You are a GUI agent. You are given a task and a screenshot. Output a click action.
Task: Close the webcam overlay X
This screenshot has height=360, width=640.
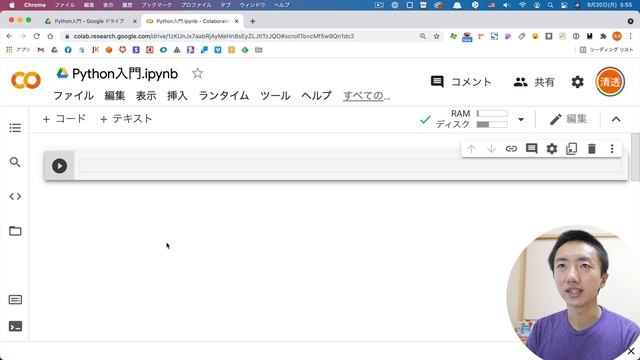coord(631,351)
